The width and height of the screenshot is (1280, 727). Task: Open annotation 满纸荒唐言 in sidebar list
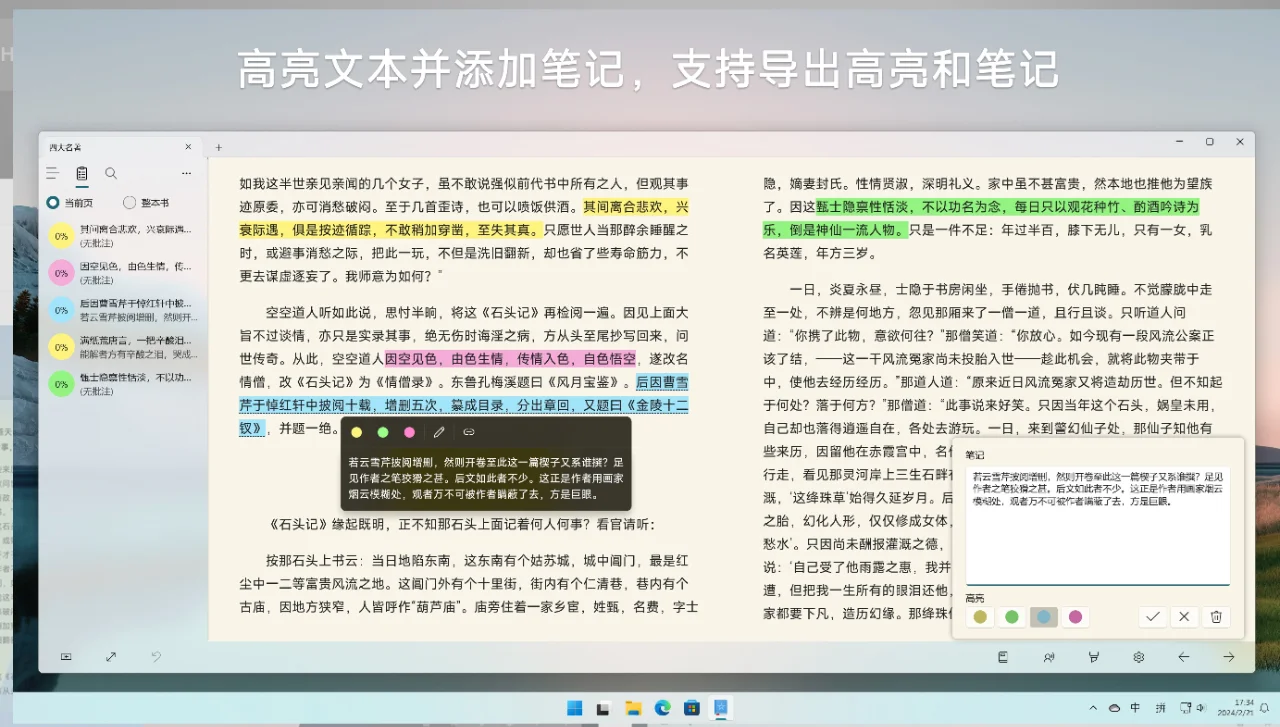[124, 346]
